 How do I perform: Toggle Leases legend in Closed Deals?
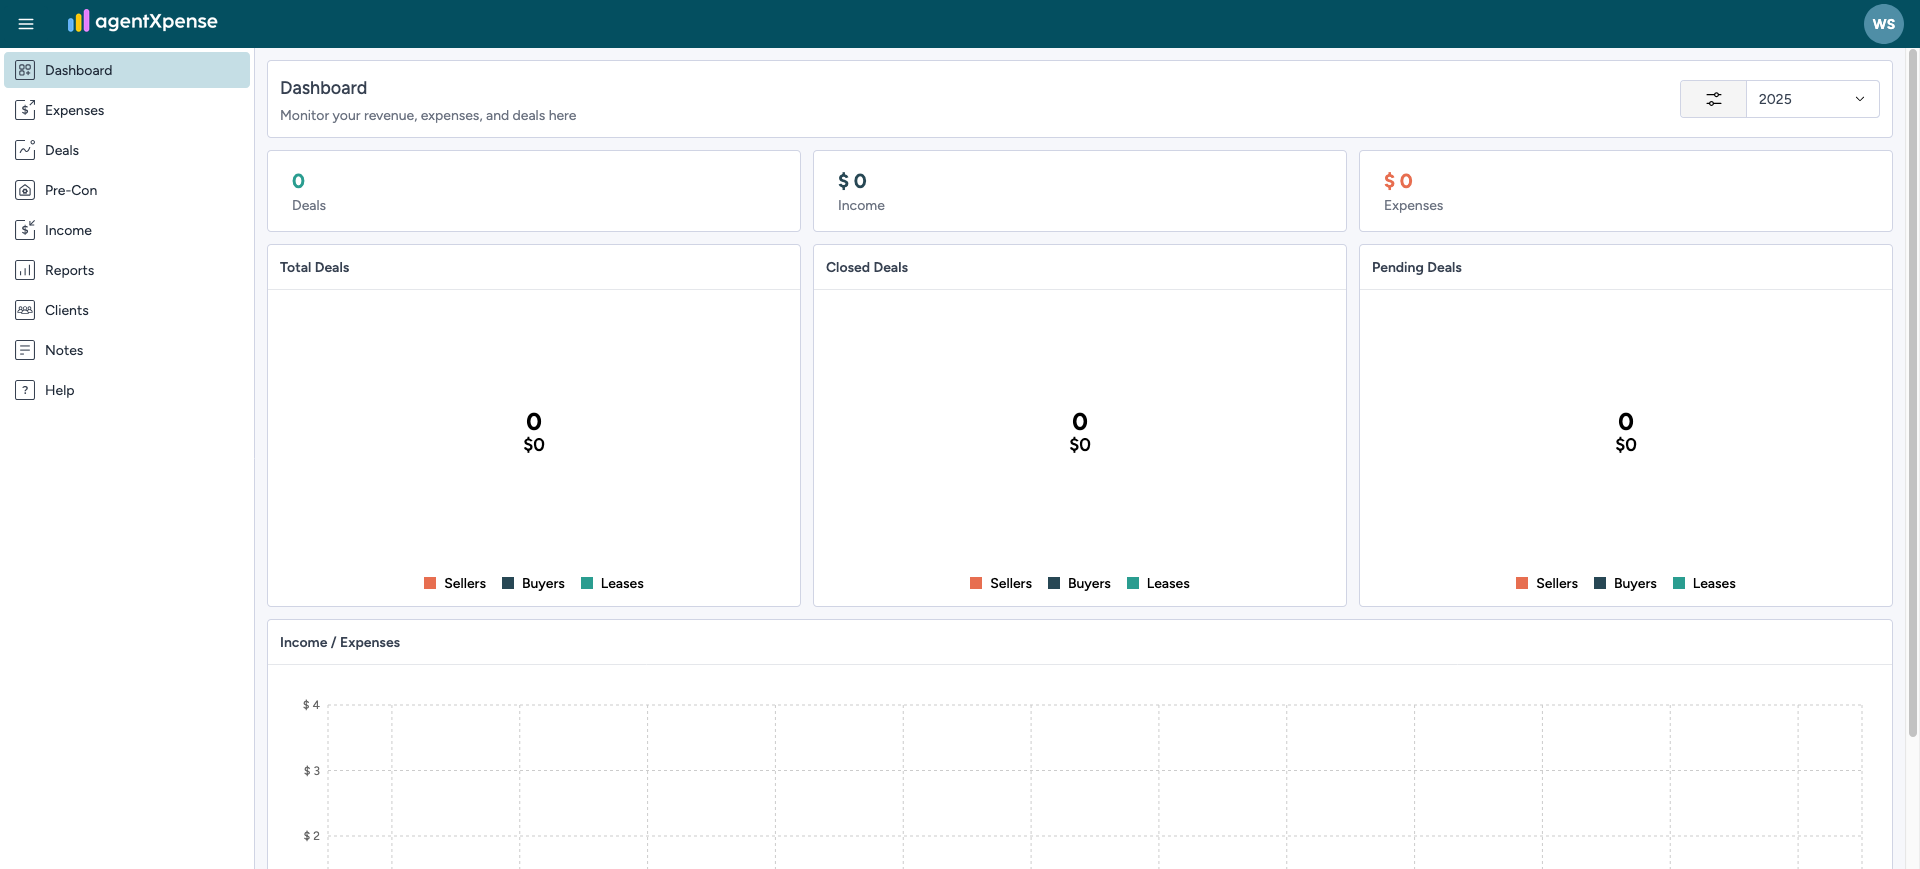coord(1158,583)
